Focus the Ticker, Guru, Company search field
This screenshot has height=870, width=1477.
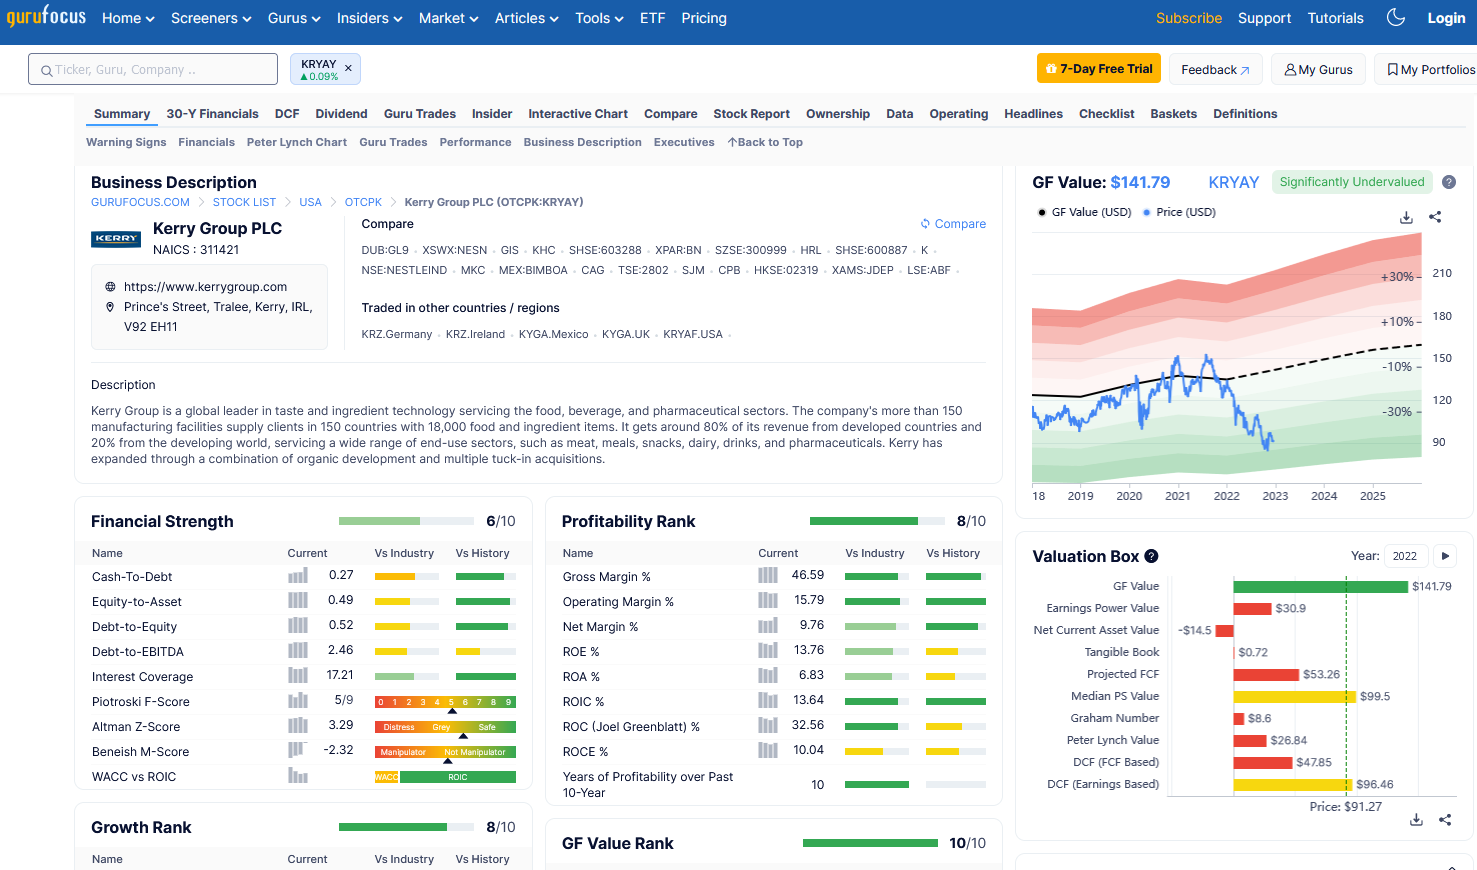tap(153, 69)
